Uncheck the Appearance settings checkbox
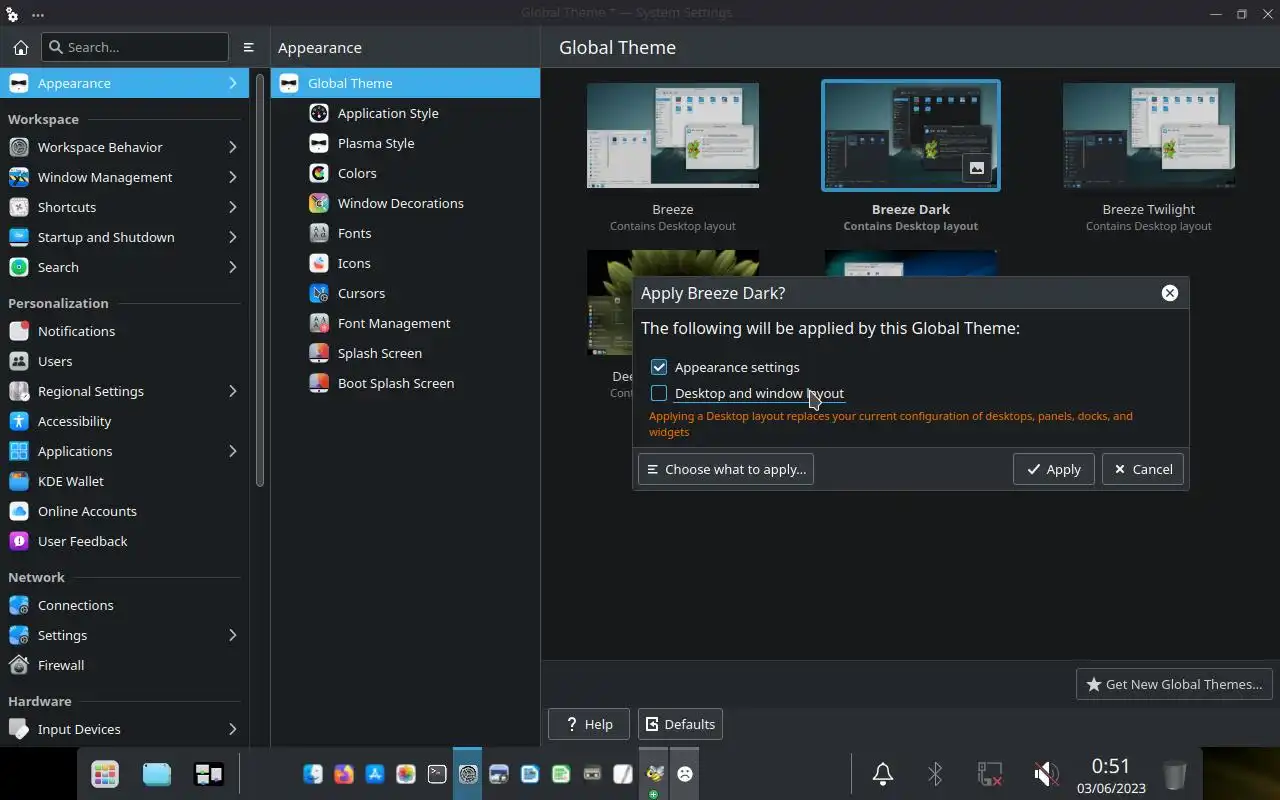The height and width of the screenshot is (800, 1280). point(659,367)
